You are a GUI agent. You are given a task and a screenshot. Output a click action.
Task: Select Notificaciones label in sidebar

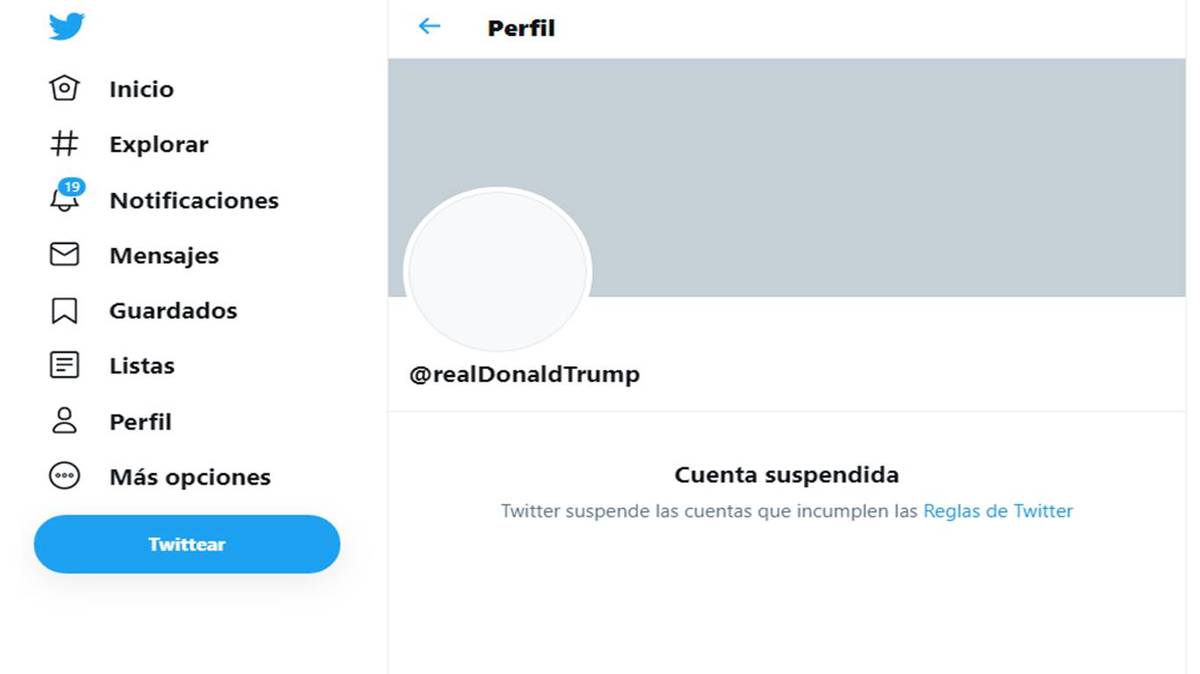194,200
